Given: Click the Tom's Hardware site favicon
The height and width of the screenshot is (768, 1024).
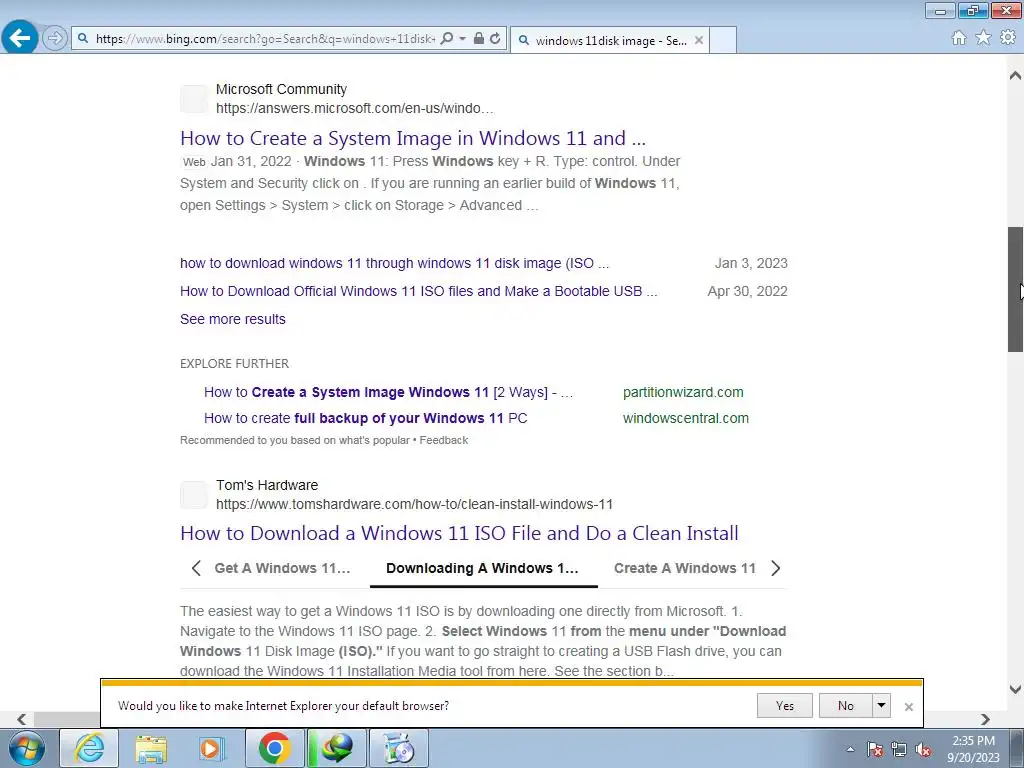Looking at the screenshot, I should [x=194, y=495].
